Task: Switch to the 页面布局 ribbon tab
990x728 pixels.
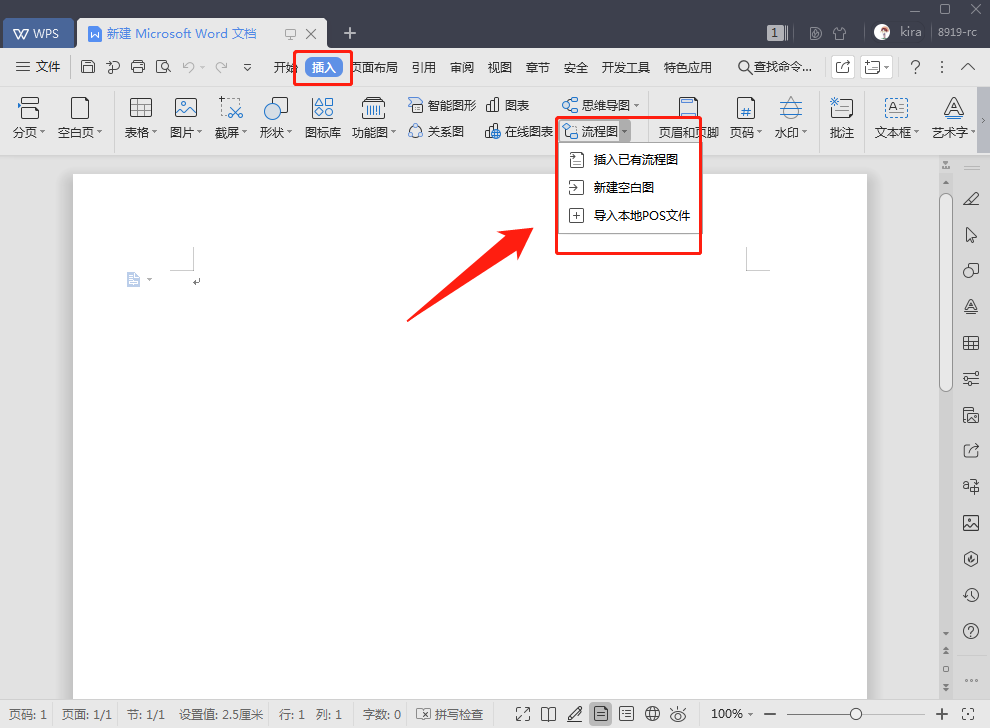Action: pyautogui.click(x=375, y=68)
